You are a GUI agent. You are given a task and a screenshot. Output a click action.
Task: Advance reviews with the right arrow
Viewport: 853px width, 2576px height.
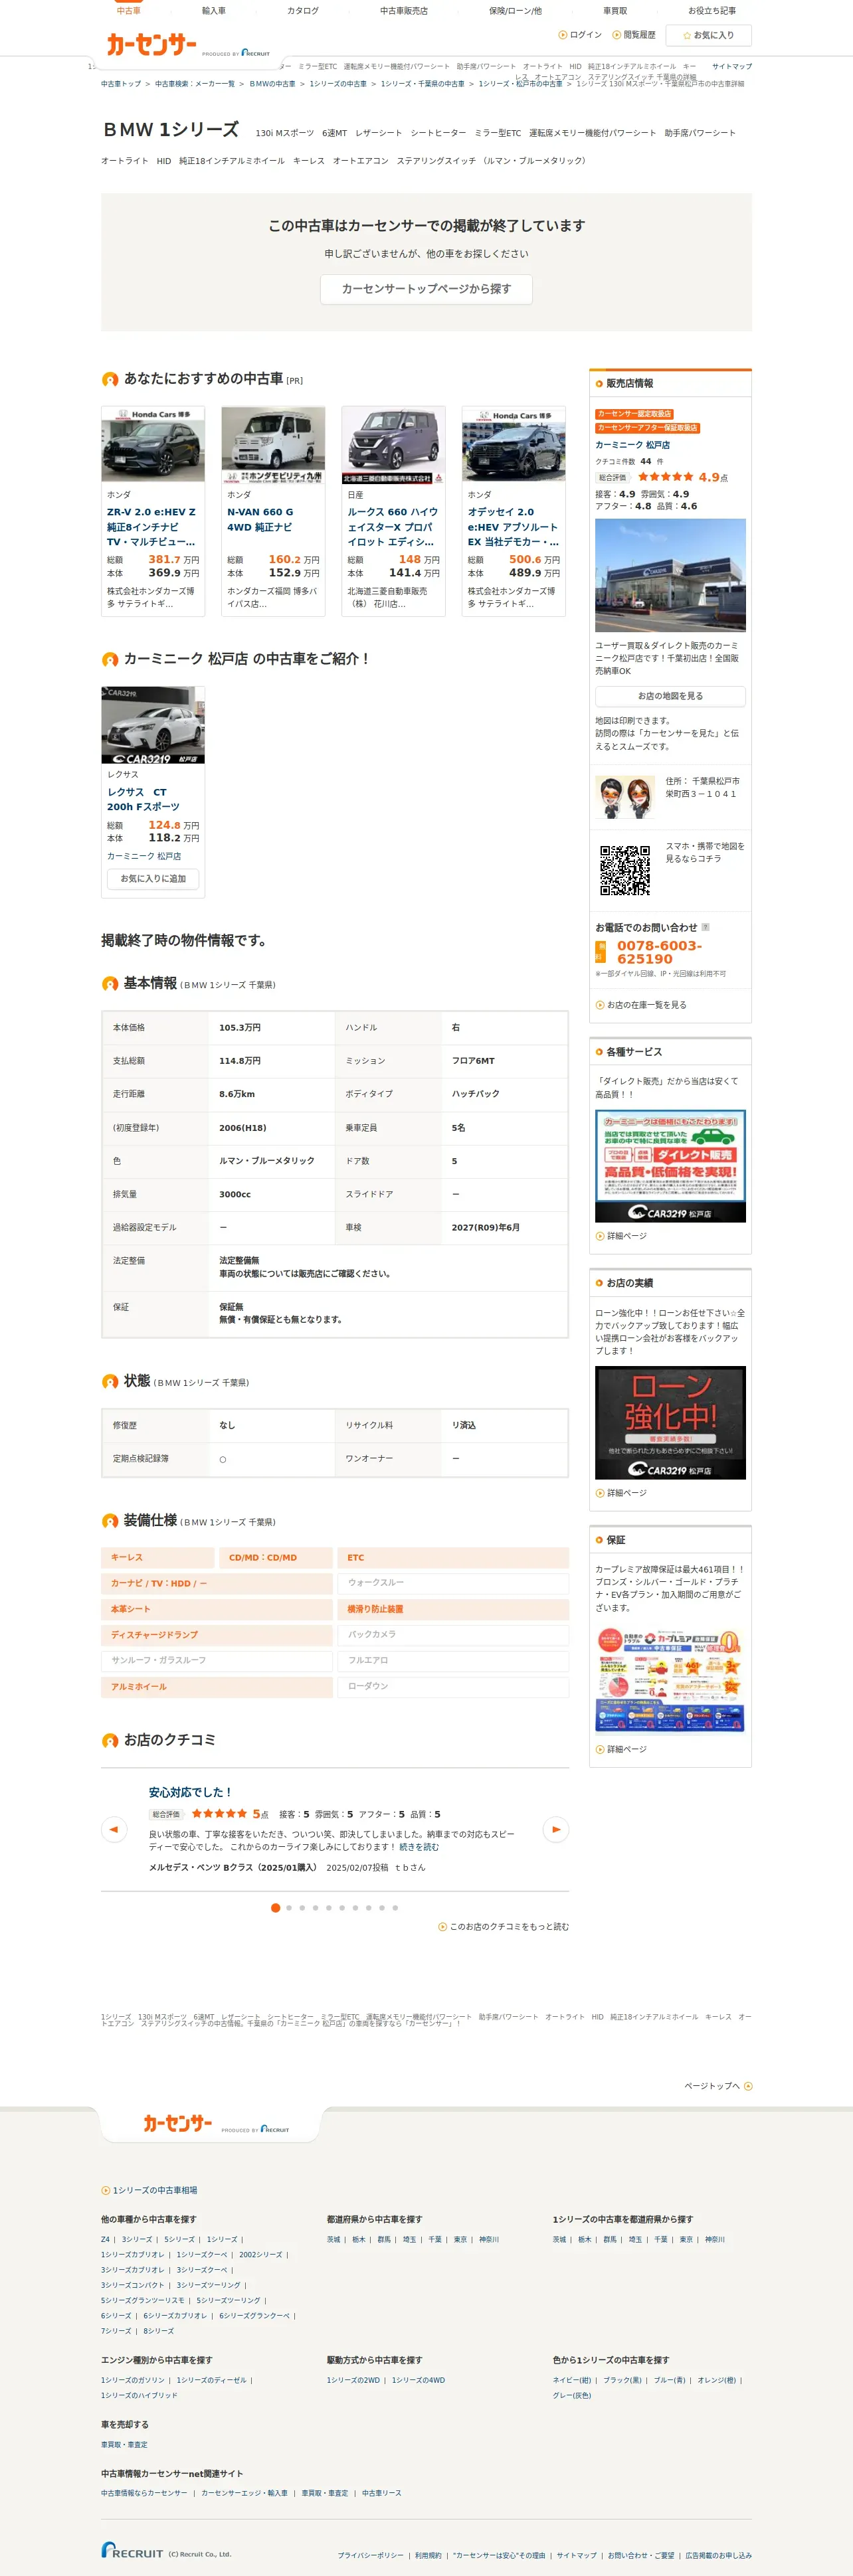[555, 1829]
